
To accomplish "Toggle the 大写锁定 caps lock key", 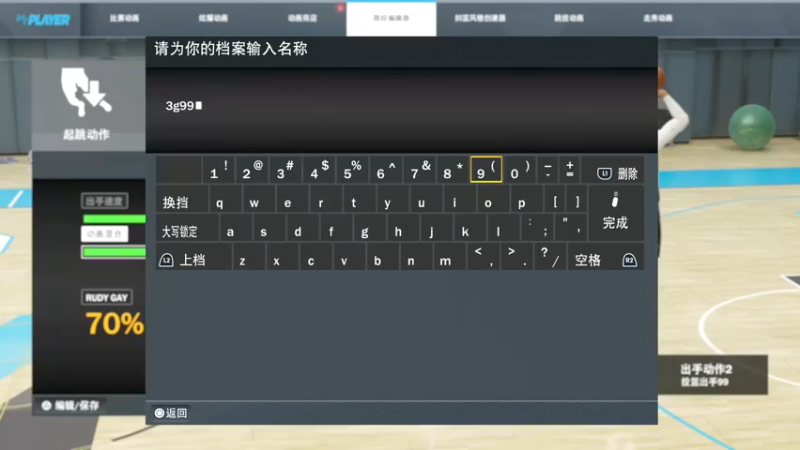I will coord(188,228).
